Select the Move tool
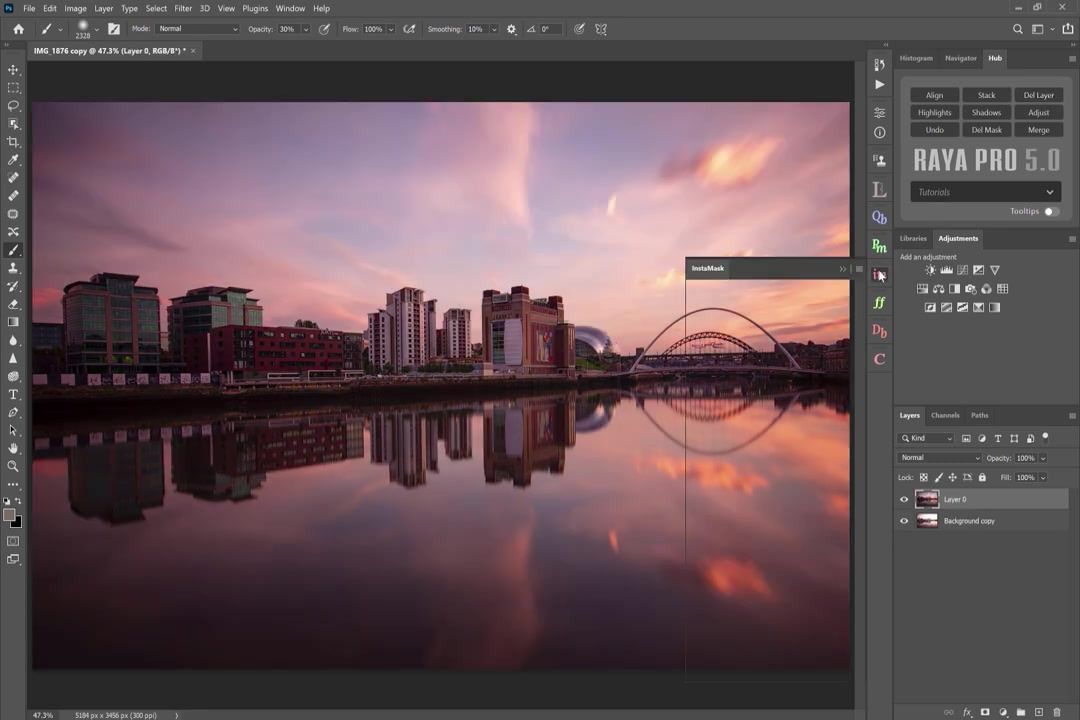This screenshot has height=720, width=1080. coord(14,70)
